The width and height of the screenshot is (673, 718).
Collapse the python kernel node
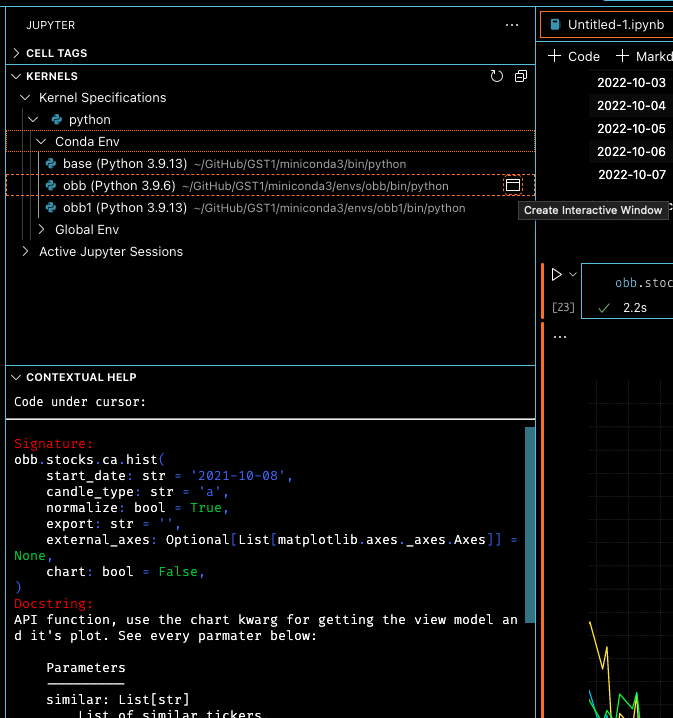[33, 120]
